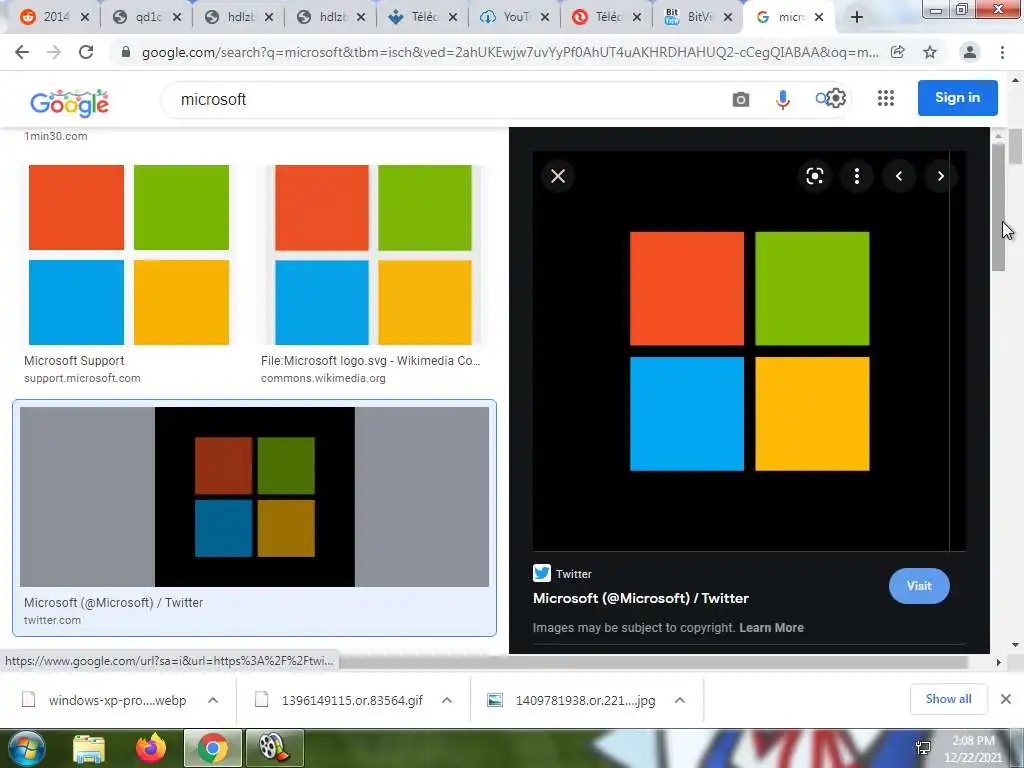Start voice search with the microphone icon
This screenshot has height=768, width=1024.
point(782,99)
